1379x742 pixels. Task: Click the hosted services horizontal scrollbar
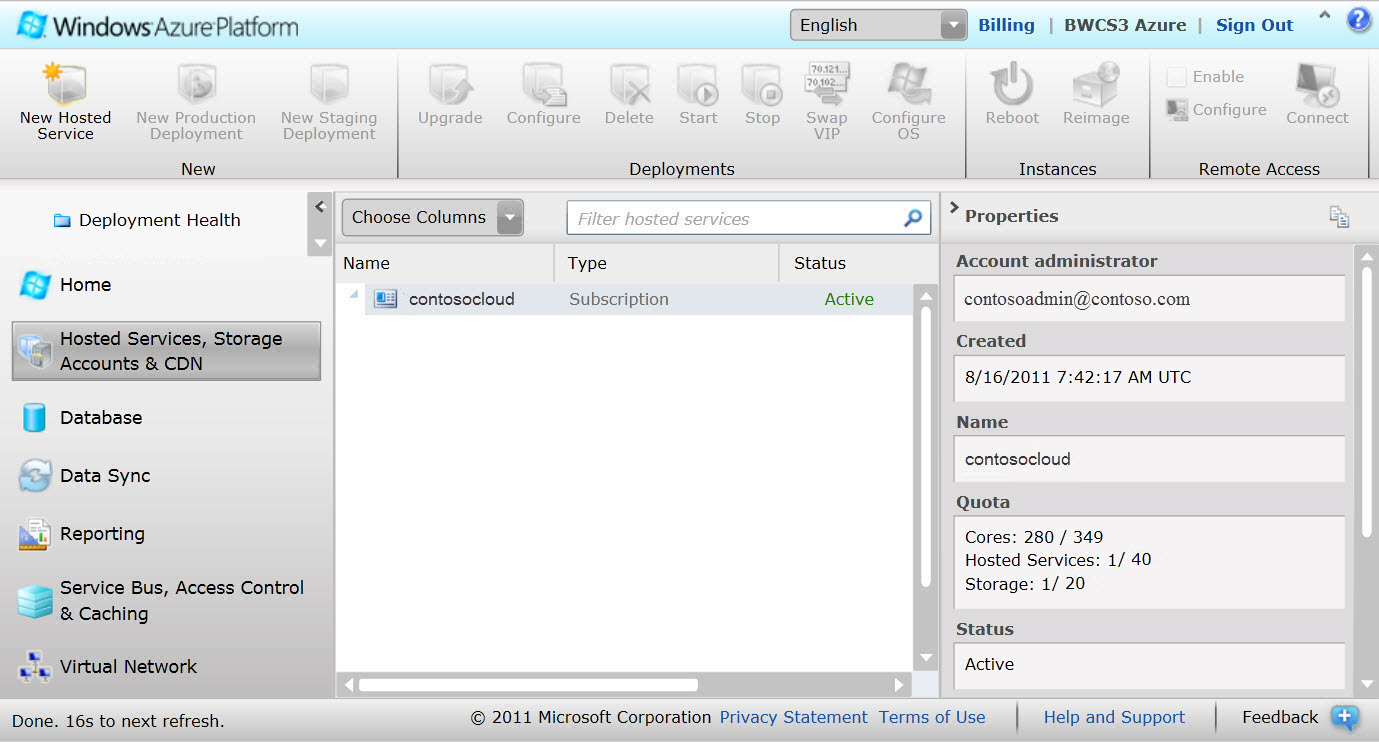pos(528,685)
